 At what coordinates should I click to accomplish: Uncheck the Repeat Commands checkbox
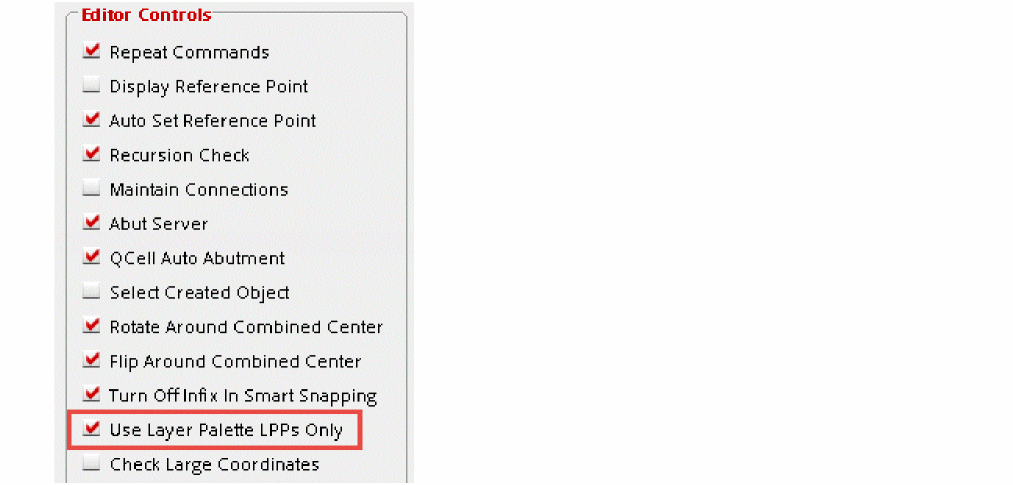(x=92, y=52)
